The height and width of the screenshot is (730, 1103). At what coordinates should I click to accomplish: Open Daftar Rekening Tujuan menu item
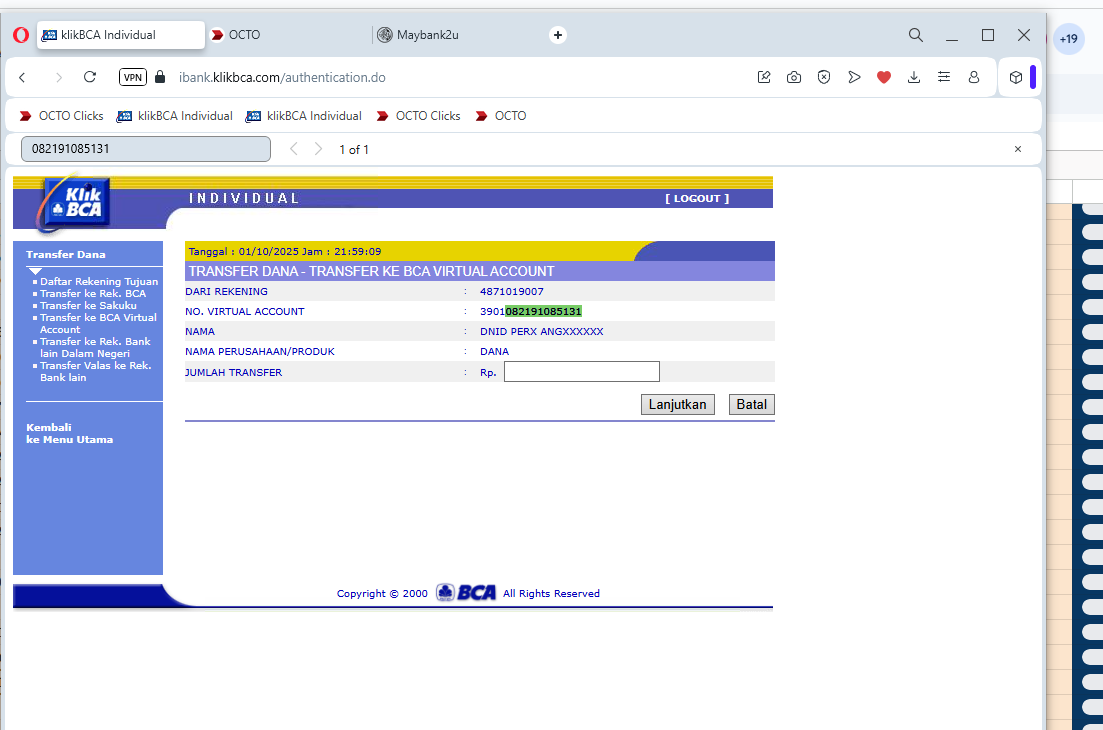(x=99, y=281)
